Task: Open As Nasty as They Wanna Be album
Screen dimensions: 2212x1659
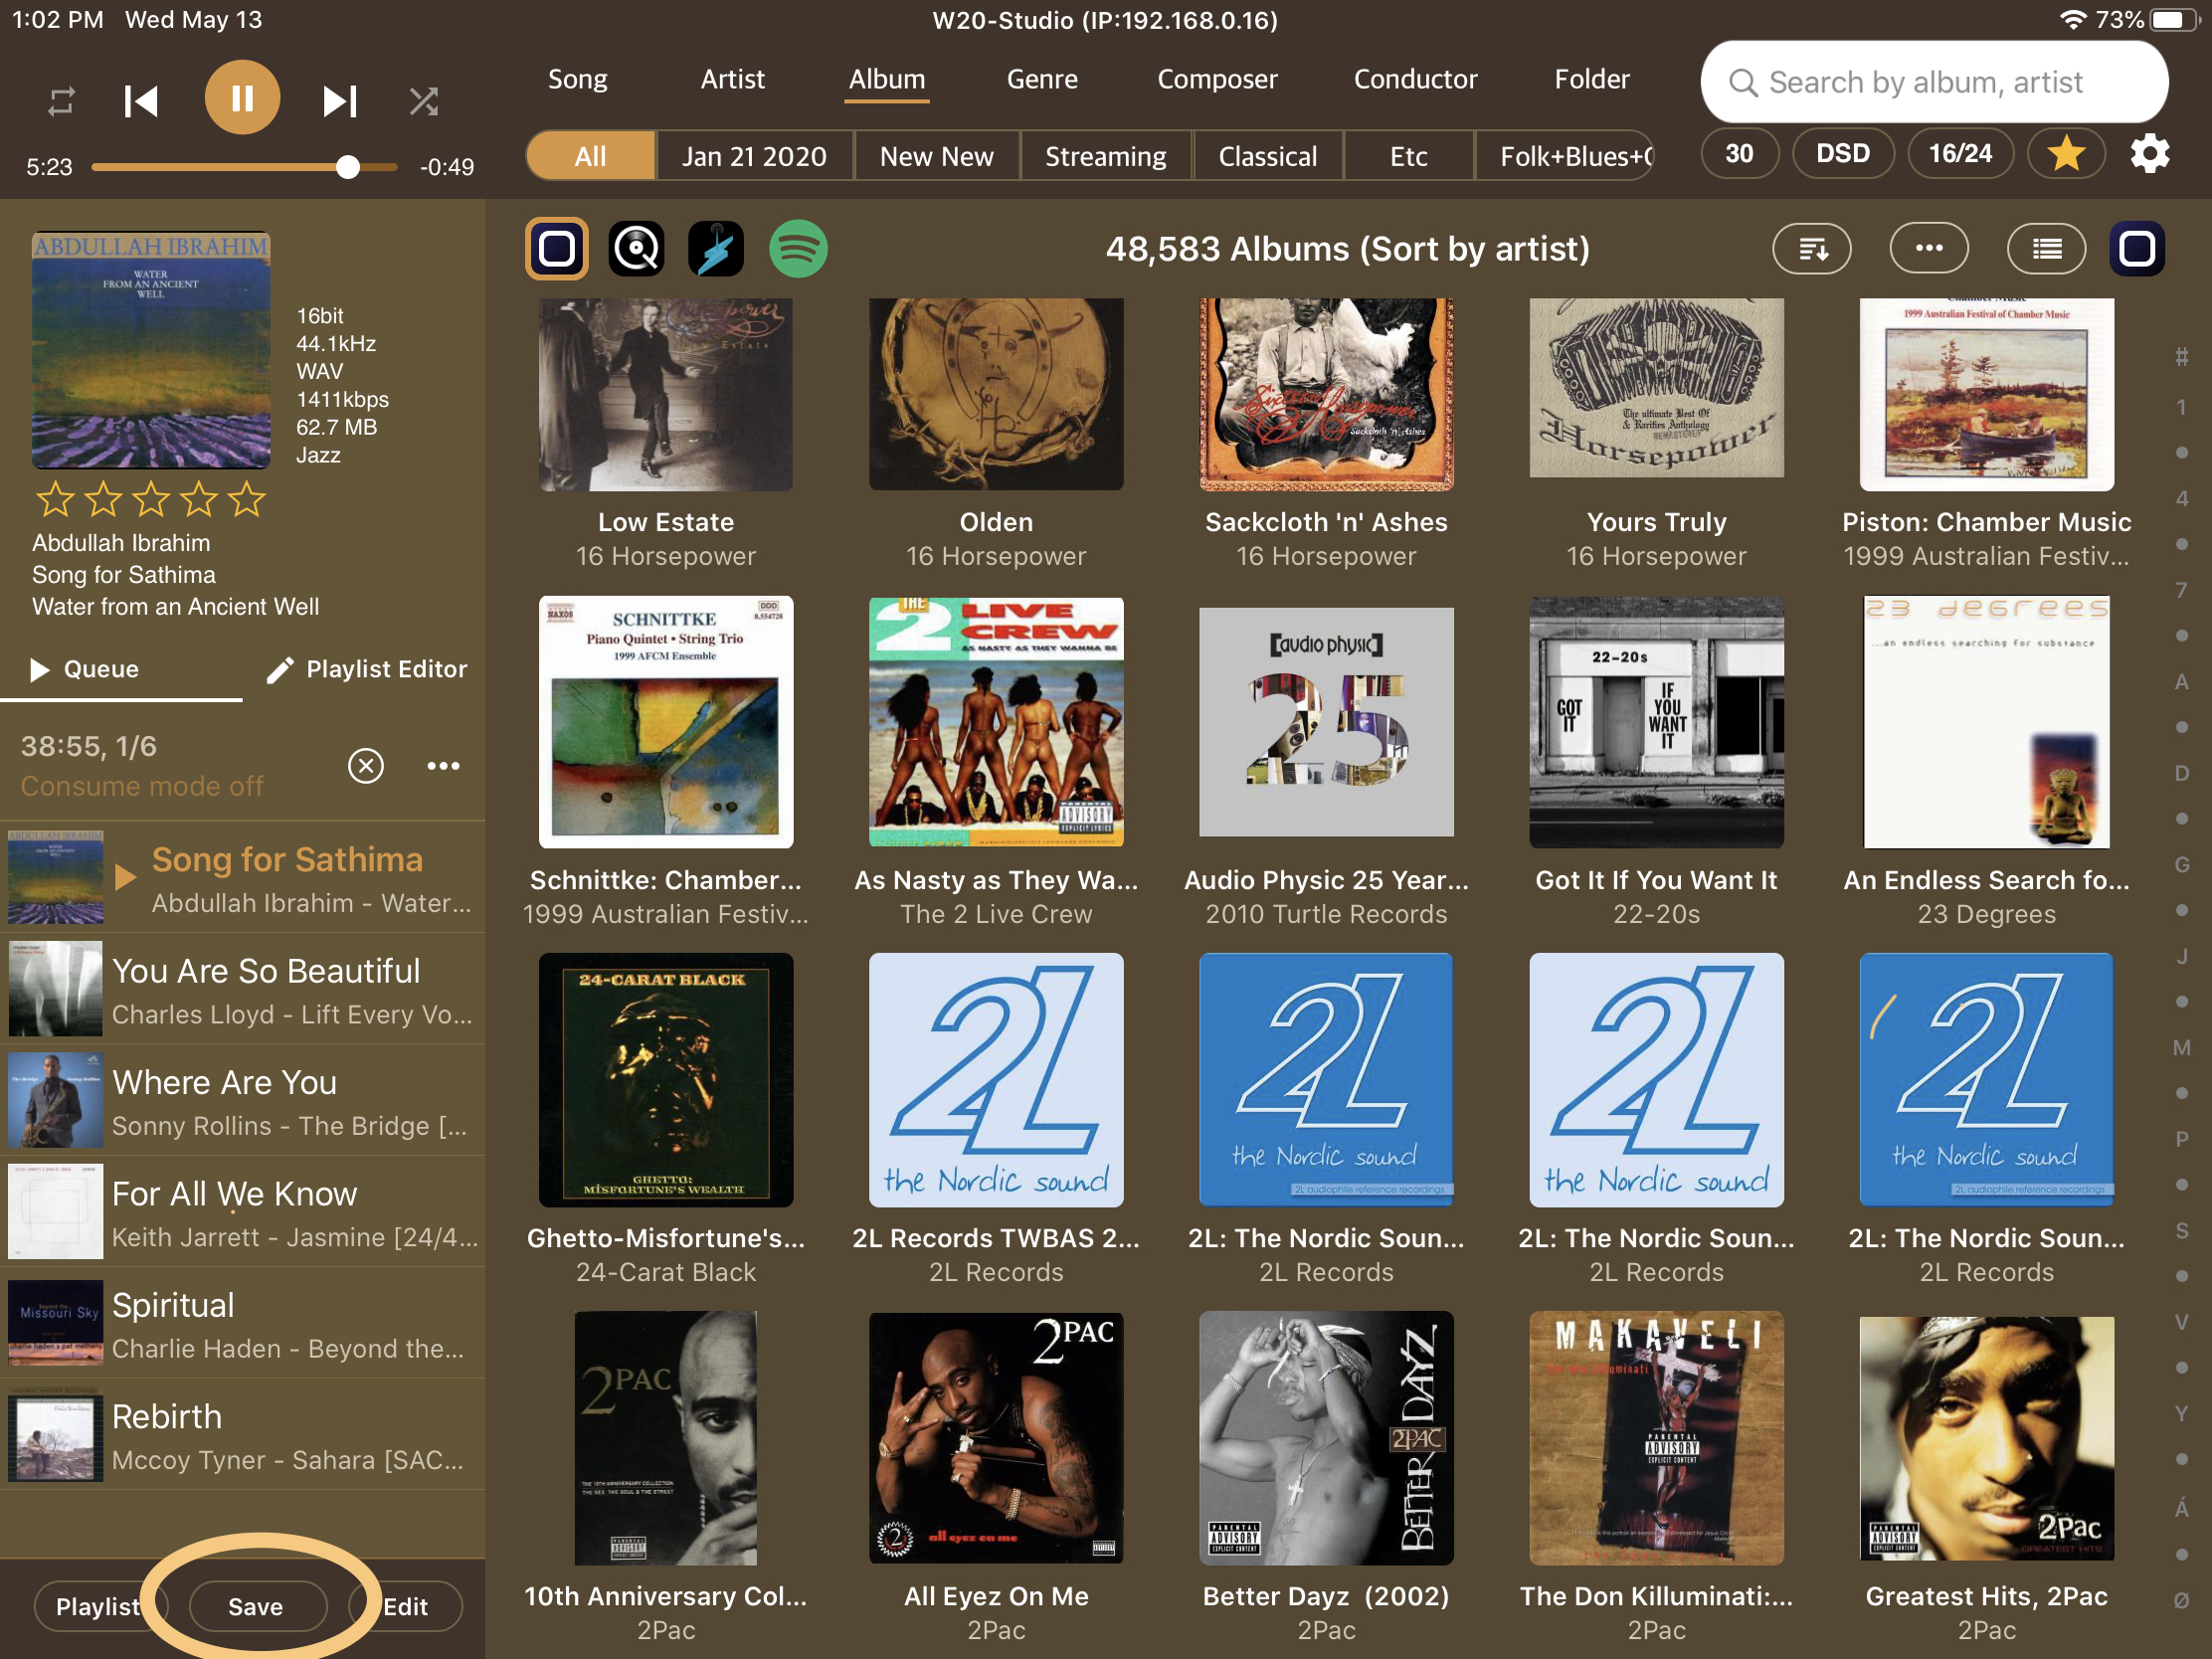Action: coord(996,722)
